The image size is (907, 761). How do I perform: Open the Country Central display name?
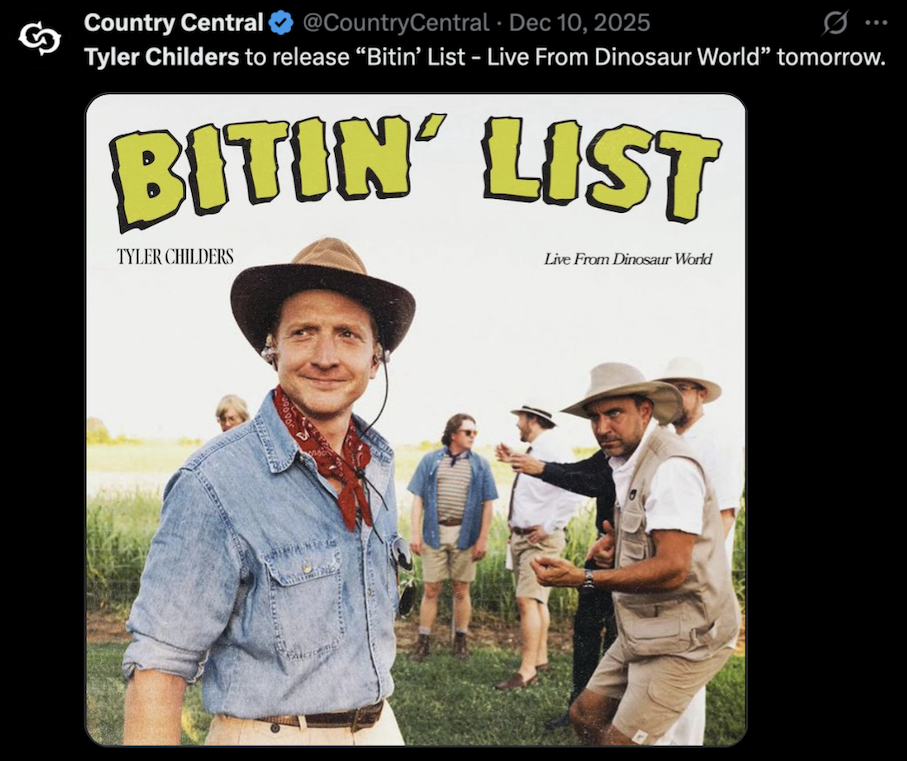(173, 22)
